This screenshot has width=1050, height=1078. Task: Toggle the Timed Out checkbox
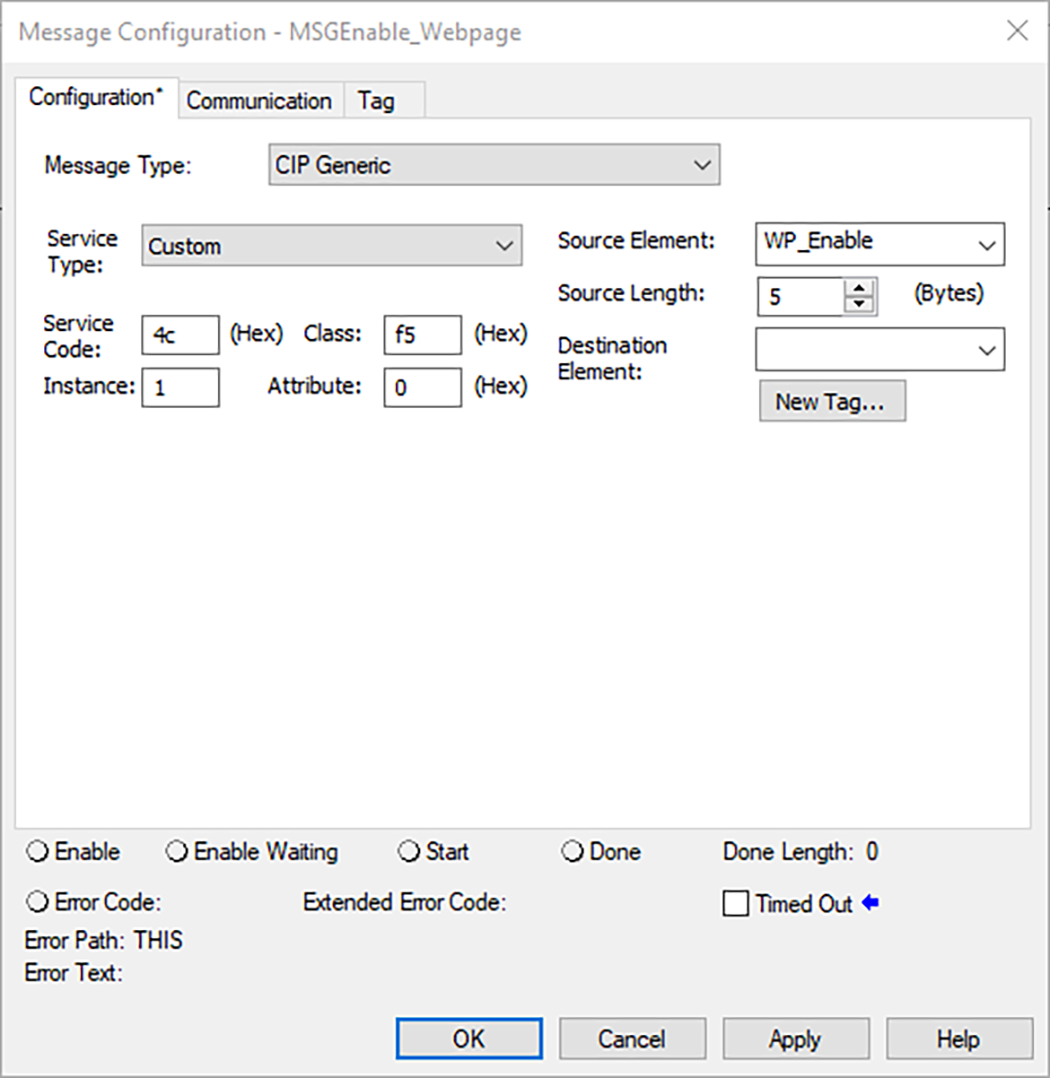pyautogui.click(x=735, y=904)
